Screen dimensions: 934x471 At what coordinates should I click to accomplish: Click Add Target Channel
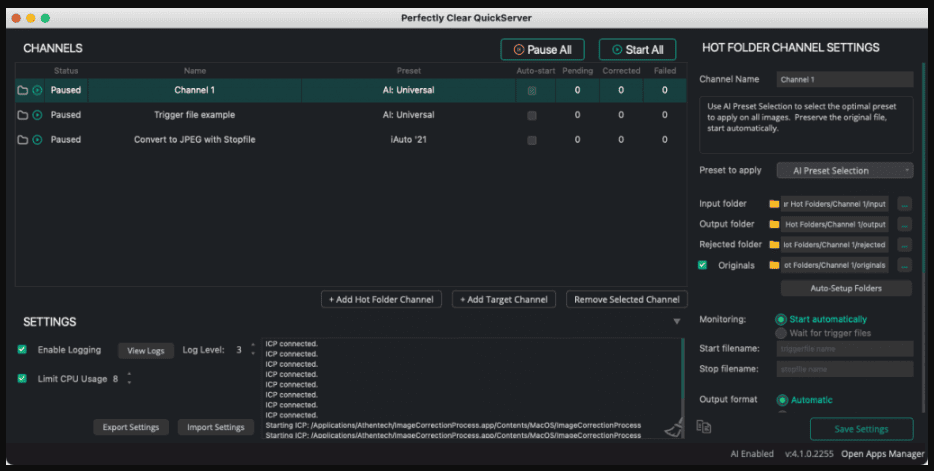click(504, 300)
